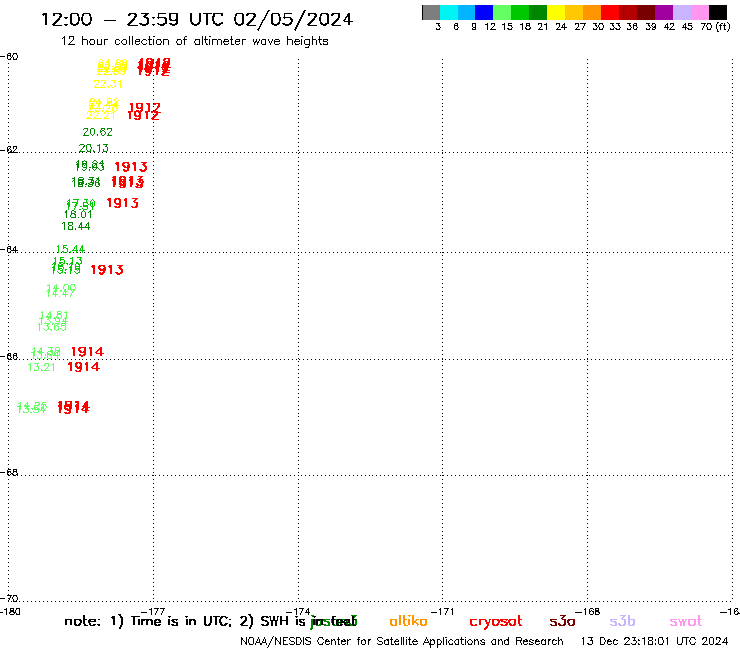The height and width of the screenshot is (650, 740).
Task: Click the wave height reading 18.01
Action: (x=78, y=214)
